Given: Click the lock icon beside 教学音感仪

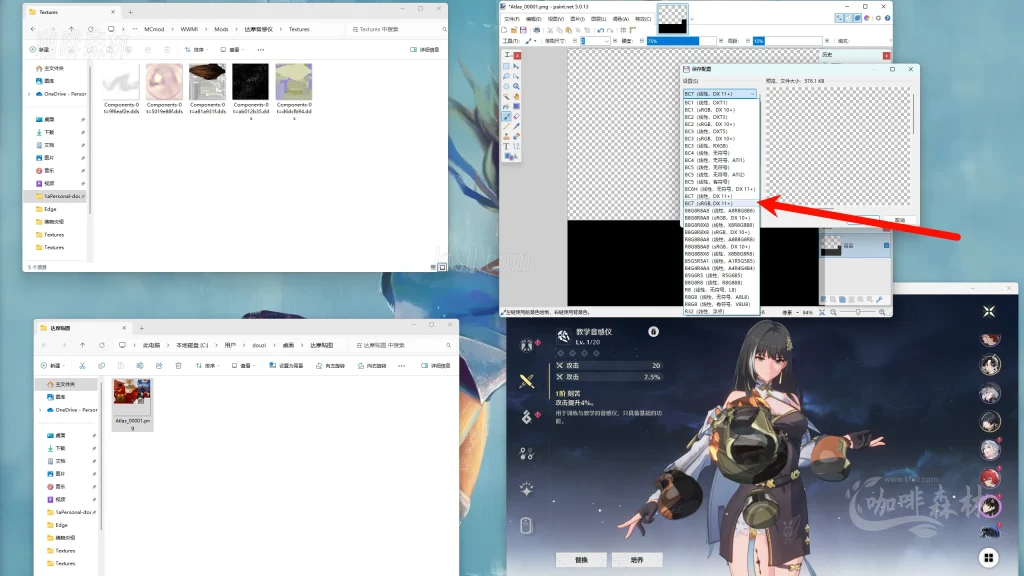Looking at the screenshot, I should [653, 332].
